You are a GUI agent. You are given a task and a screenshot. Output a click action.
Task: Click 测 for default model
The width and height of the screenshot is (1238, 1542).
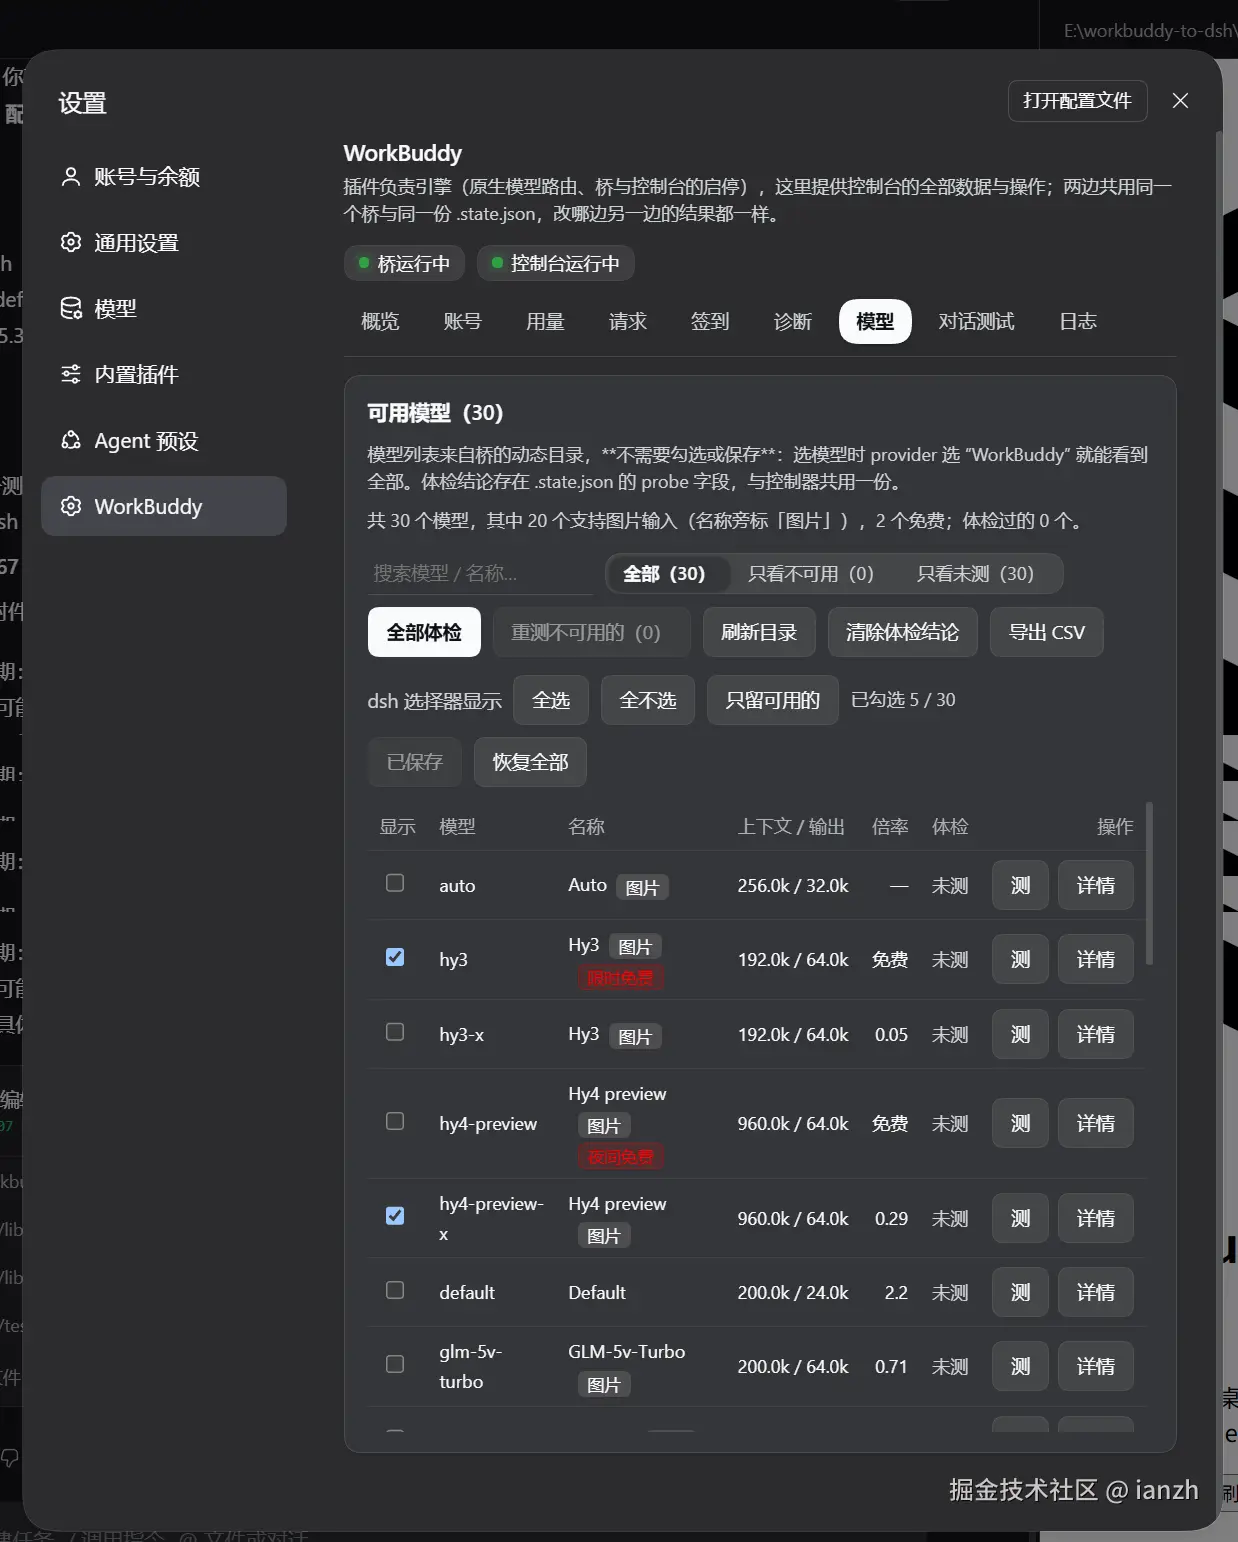(1020, 1292)
